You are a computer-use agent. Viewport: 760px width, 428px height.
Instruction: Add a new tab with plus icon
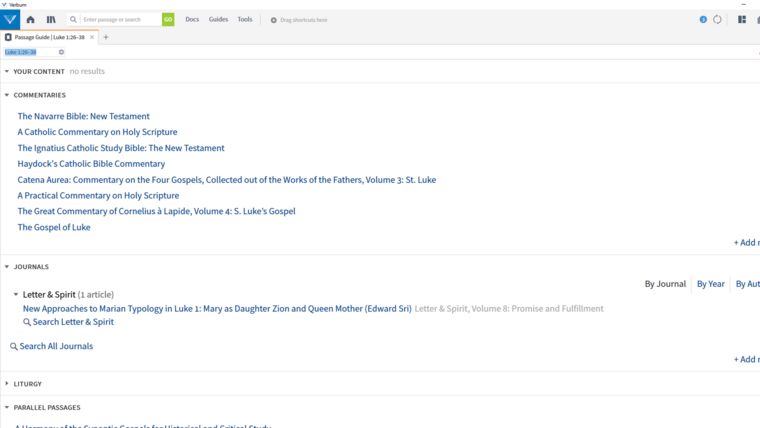coord(106,37)
